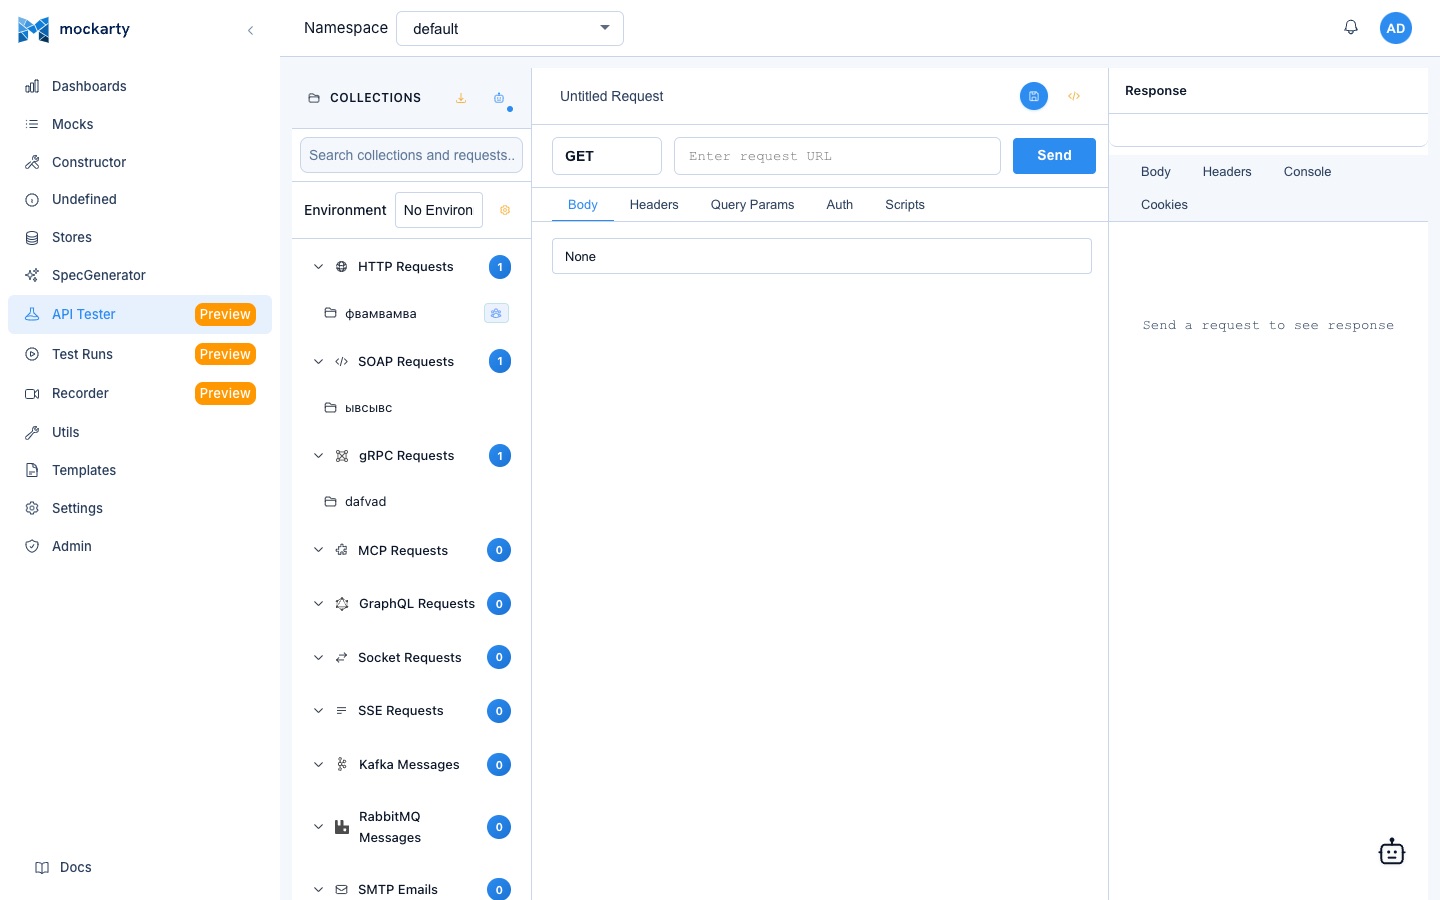
Task: Collapse the SOAP Requests group chevron
Action: tap(318, 361)
